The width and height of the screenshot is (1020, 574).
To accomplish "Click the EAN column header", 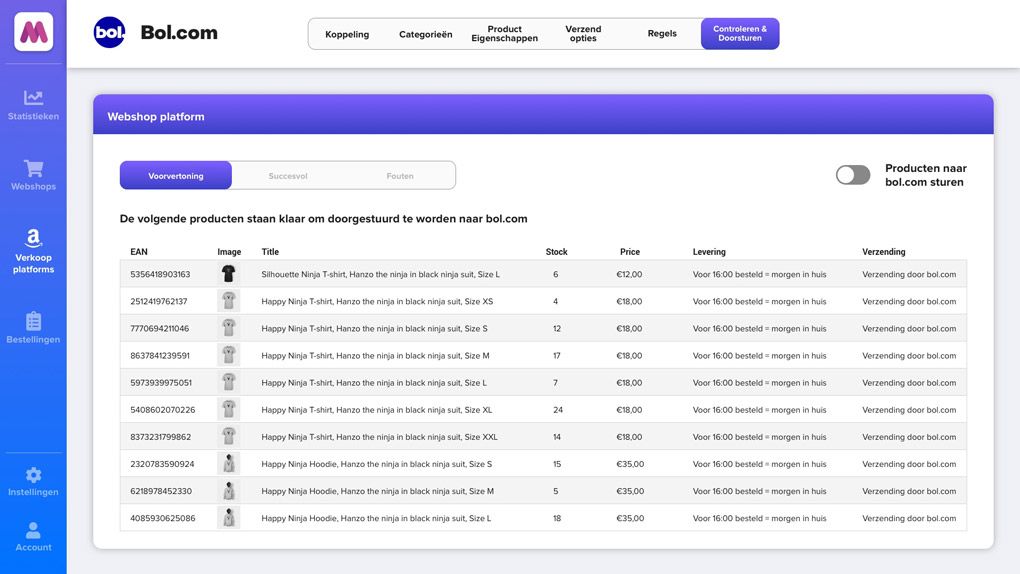I will click(x=139, y=252).
